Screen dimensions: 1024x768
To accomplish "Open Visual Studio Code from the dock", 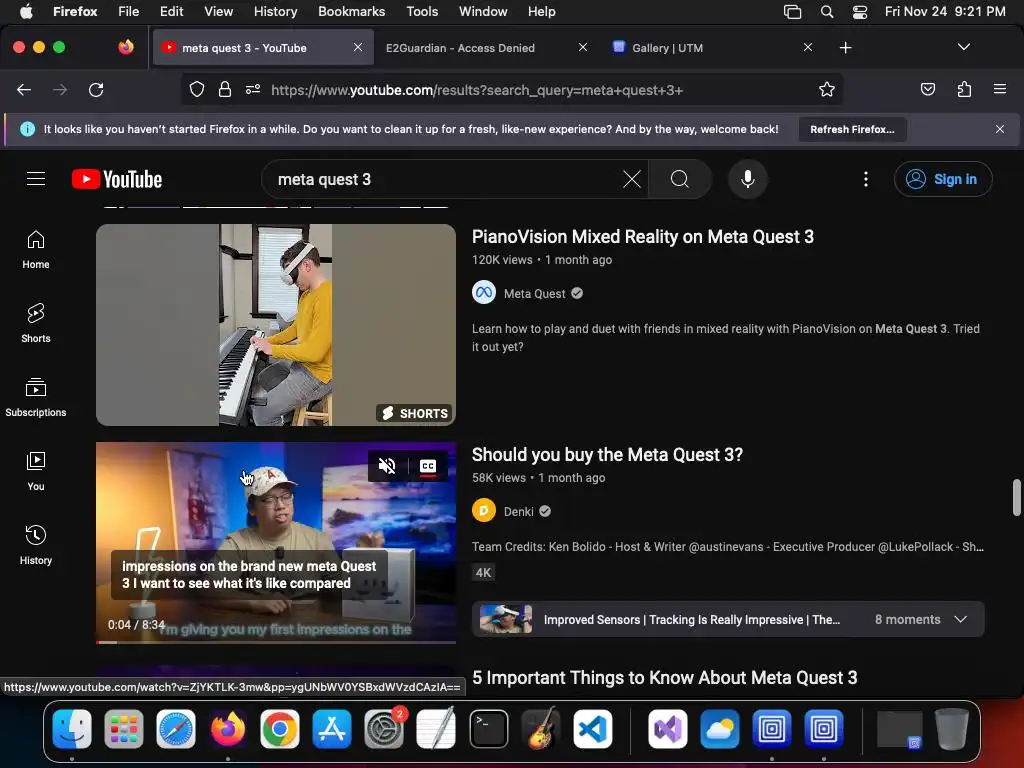I will [x=593, y=728].
